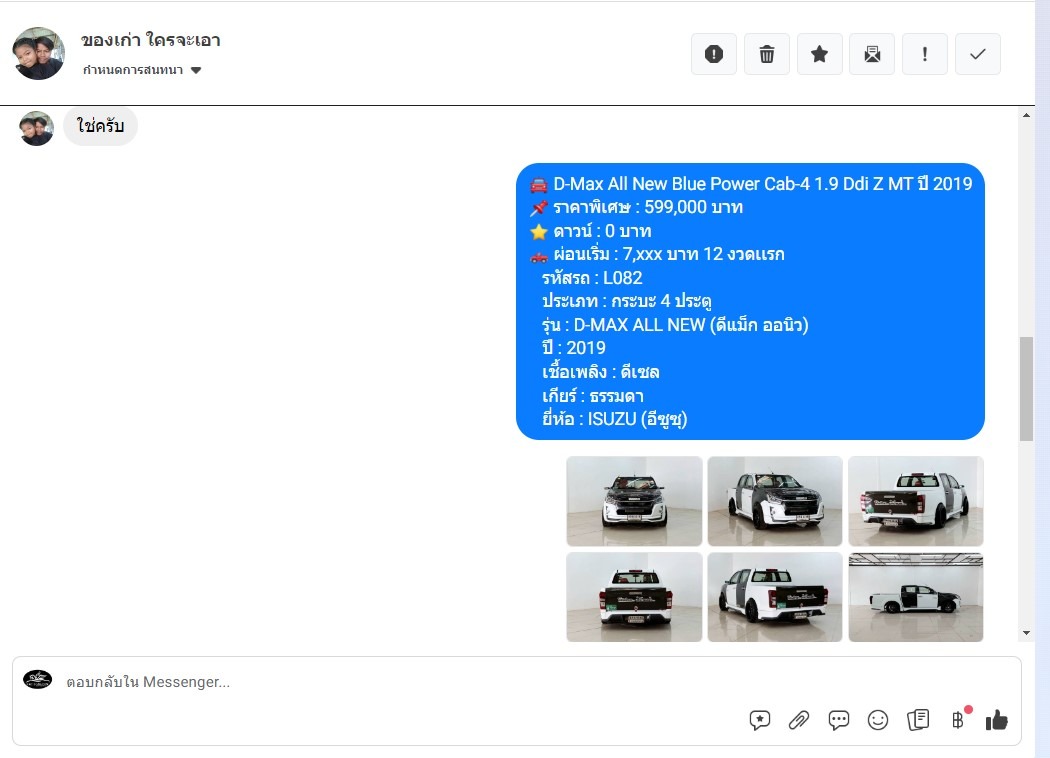Click scrollbar down arrow in chat
Screen dimensions: 1050x758
[1026, 633]
